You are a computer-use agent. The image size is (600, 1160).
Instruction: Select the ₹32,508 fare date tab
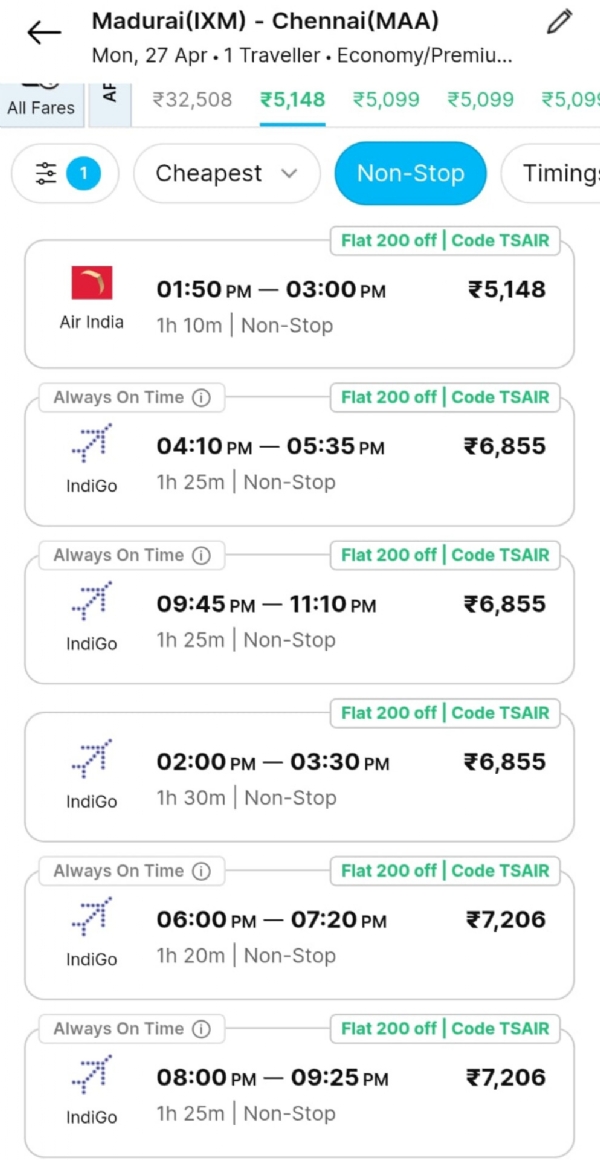point(192,100)
